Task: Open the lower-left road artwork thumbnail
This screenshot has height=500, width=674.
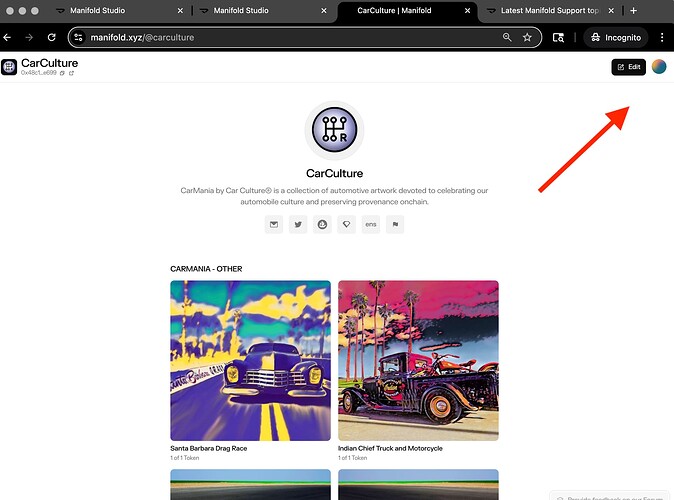Action: [251, 485]
